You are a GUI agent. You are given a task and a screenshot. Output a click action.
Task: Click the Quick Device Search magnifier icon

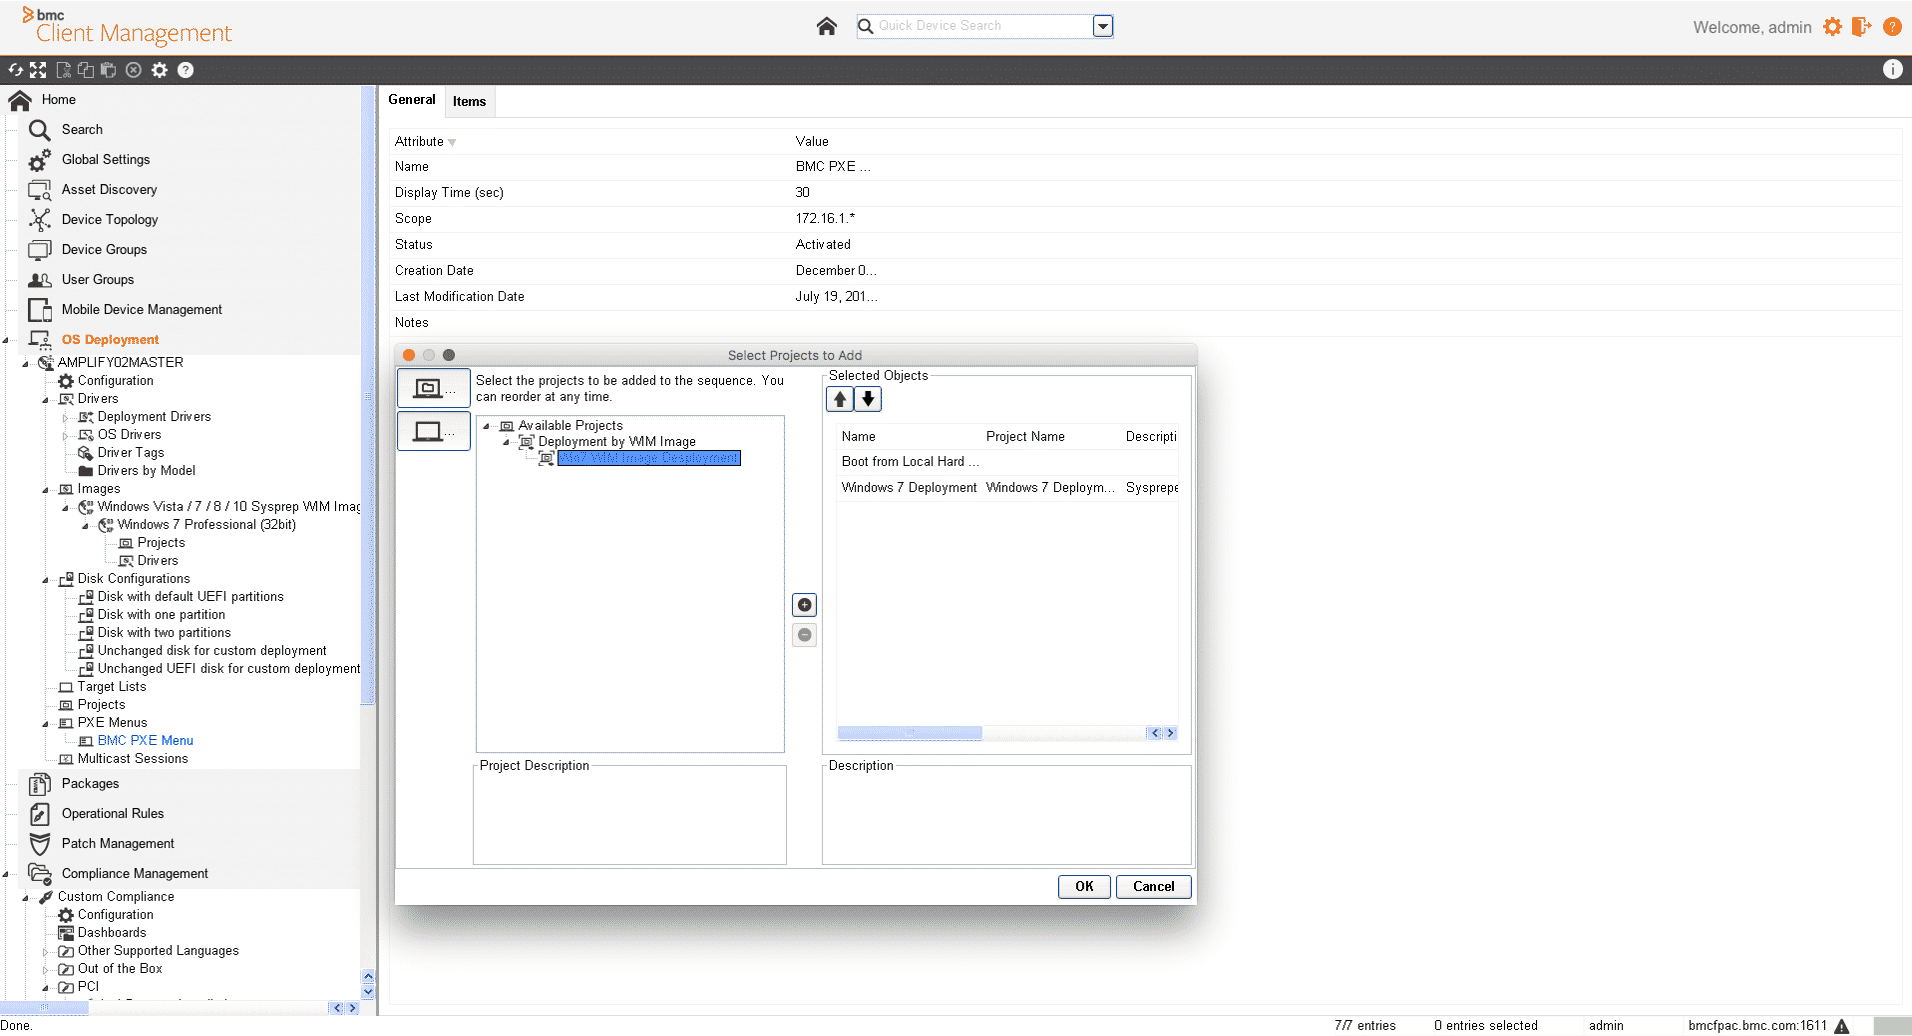click(x=866, y=26)
